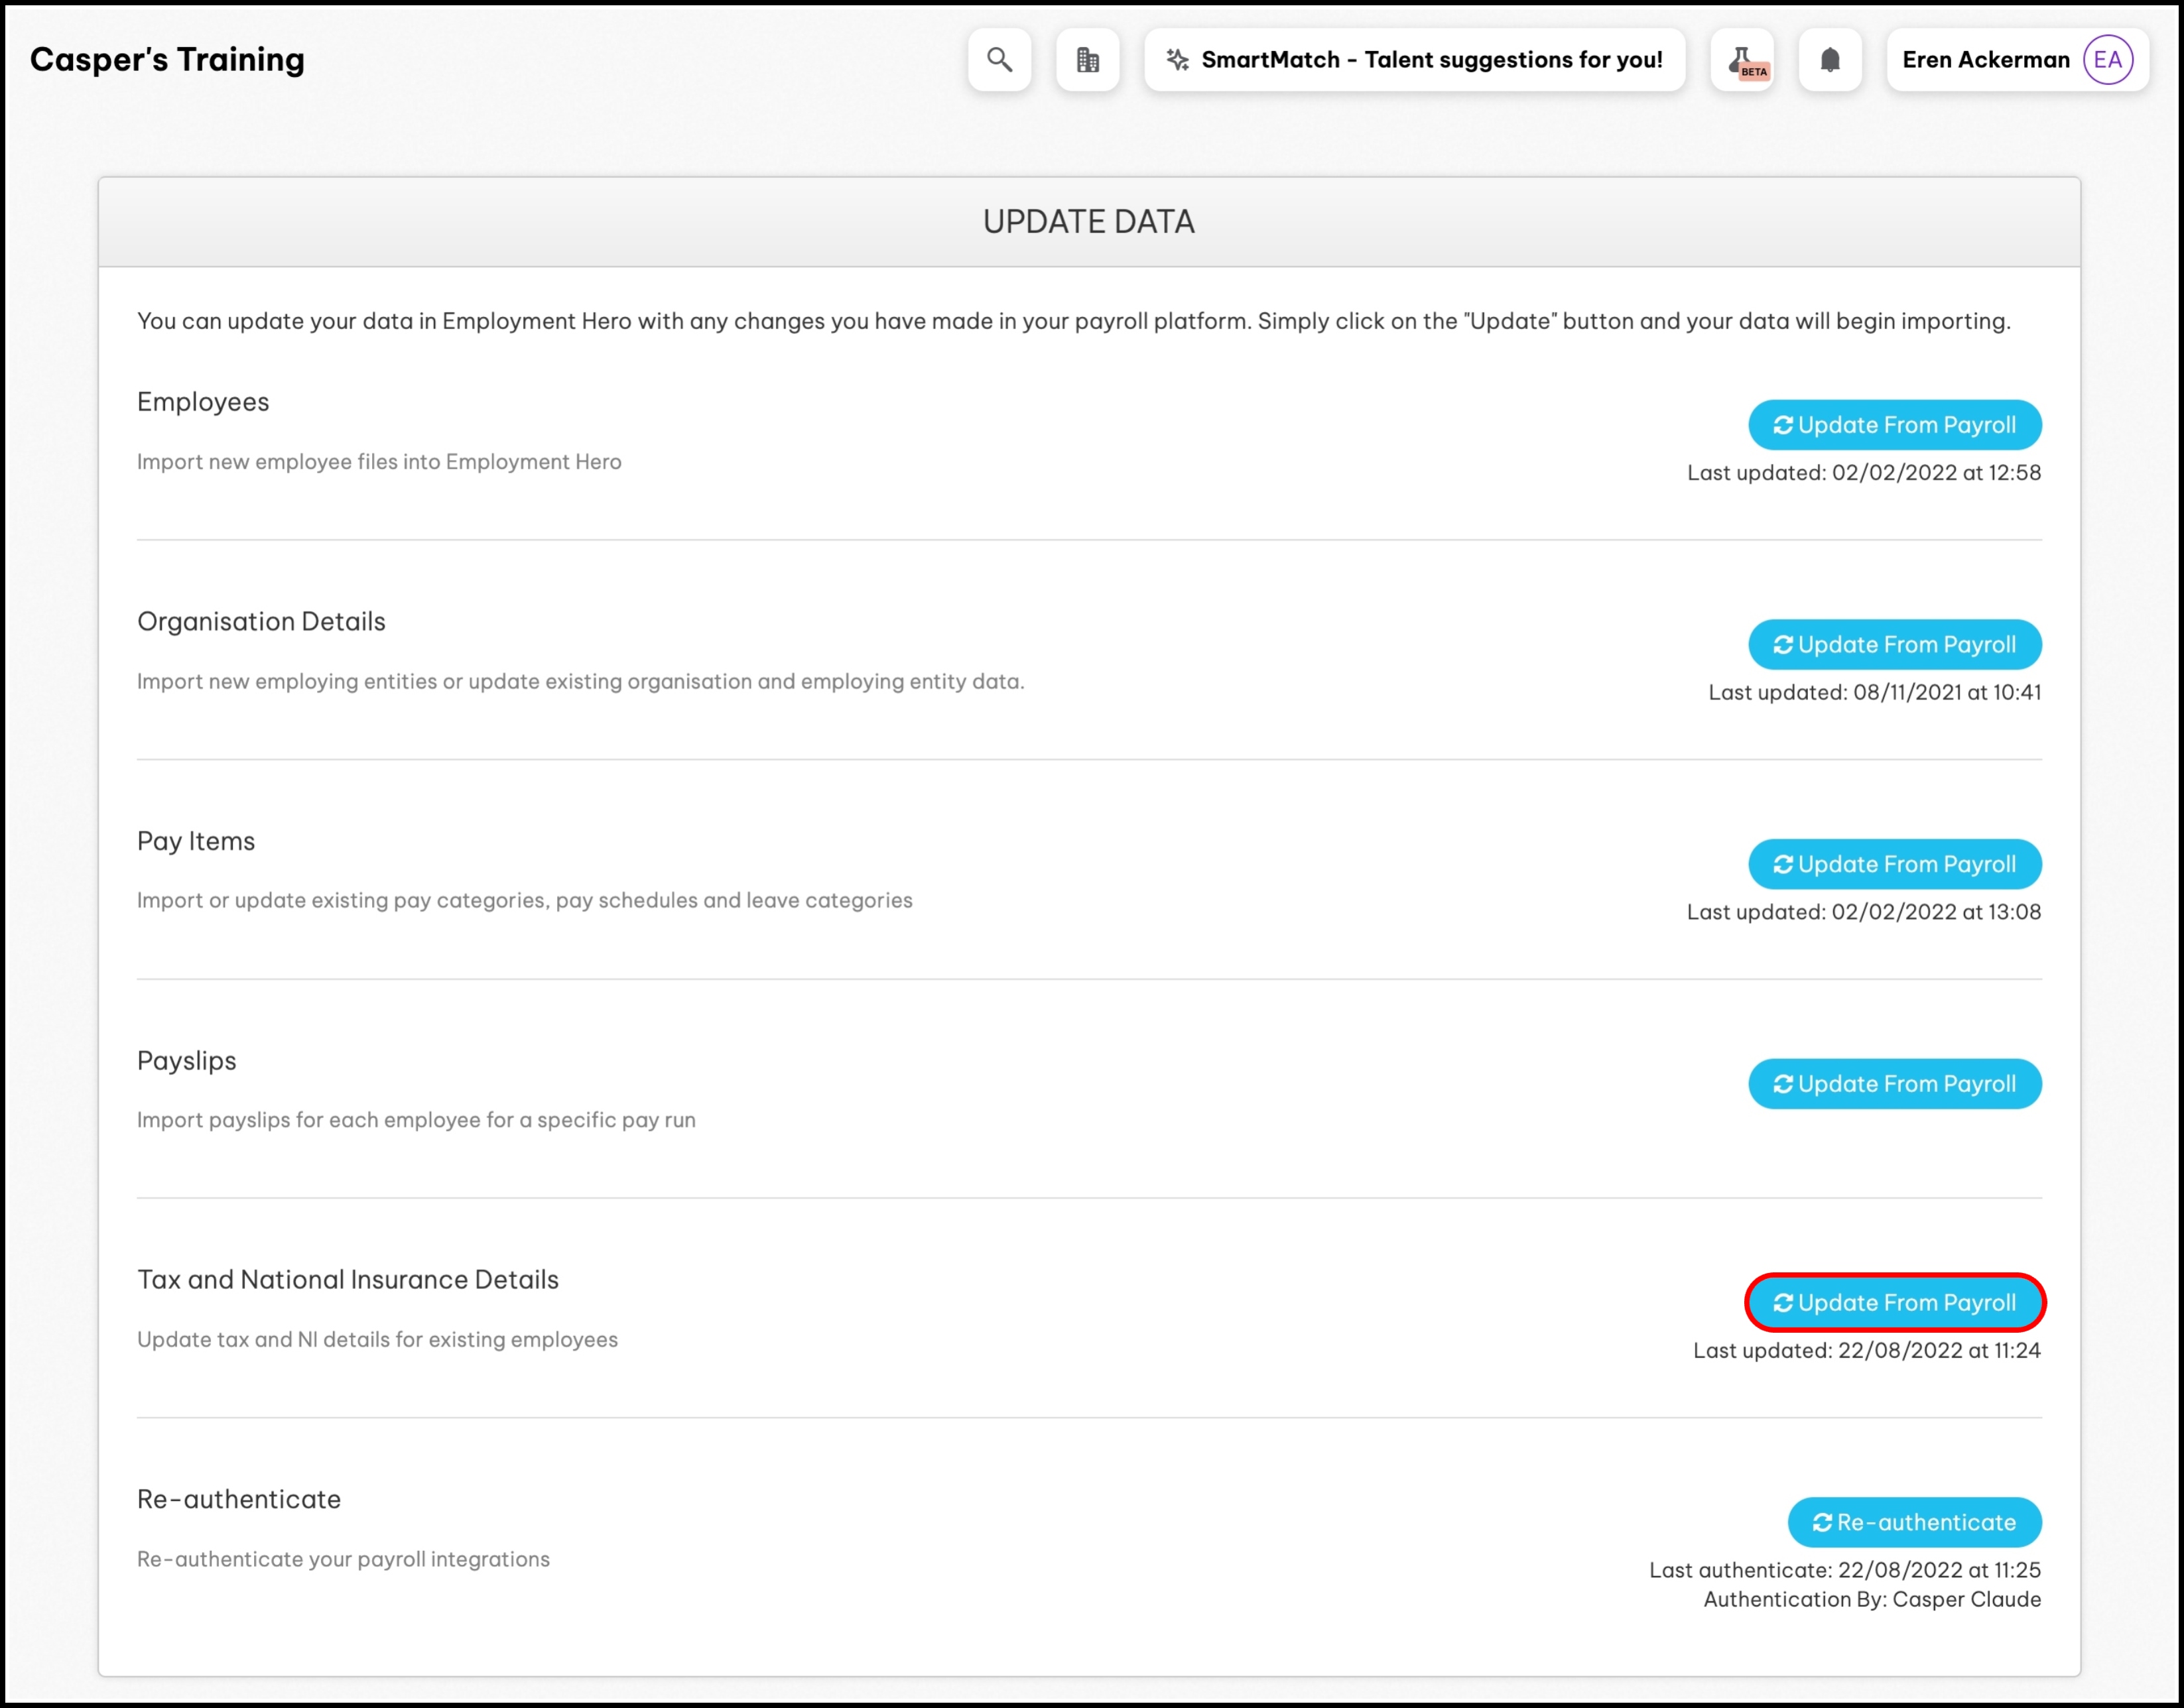Image resolution: width=2184 pixels, height=1708 pixels.
Task: Click the SmartMatch sparkle icon
Action: point(1177,60)
